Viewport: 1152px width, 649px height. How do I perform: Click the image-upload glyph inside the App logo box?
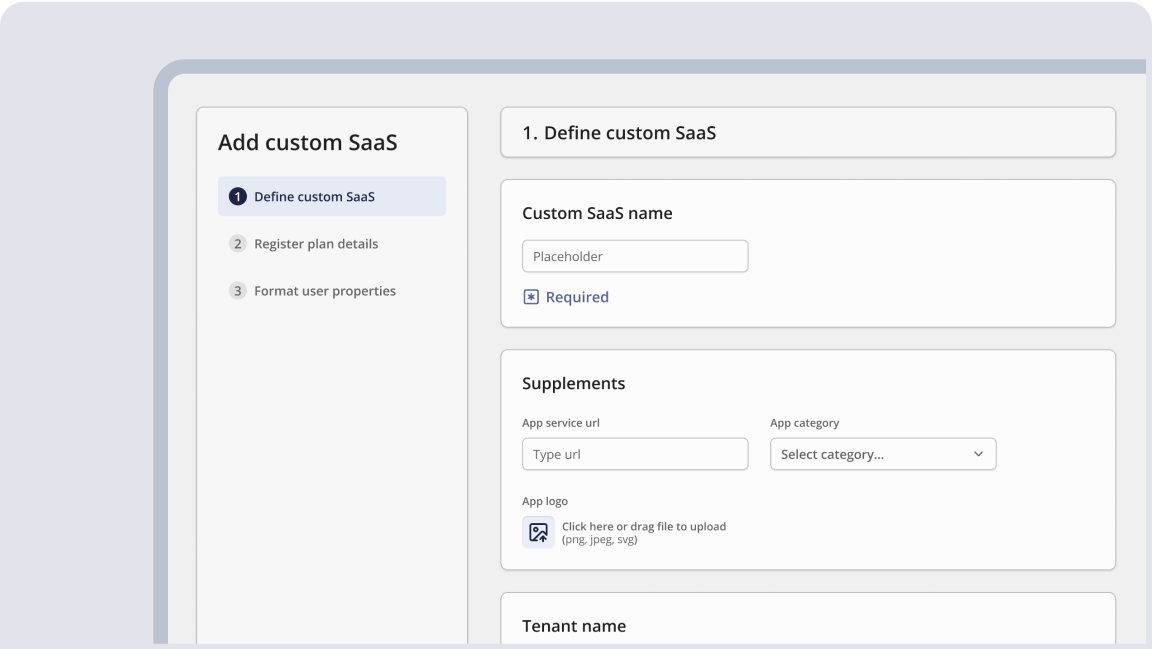(x=538, y=532)
